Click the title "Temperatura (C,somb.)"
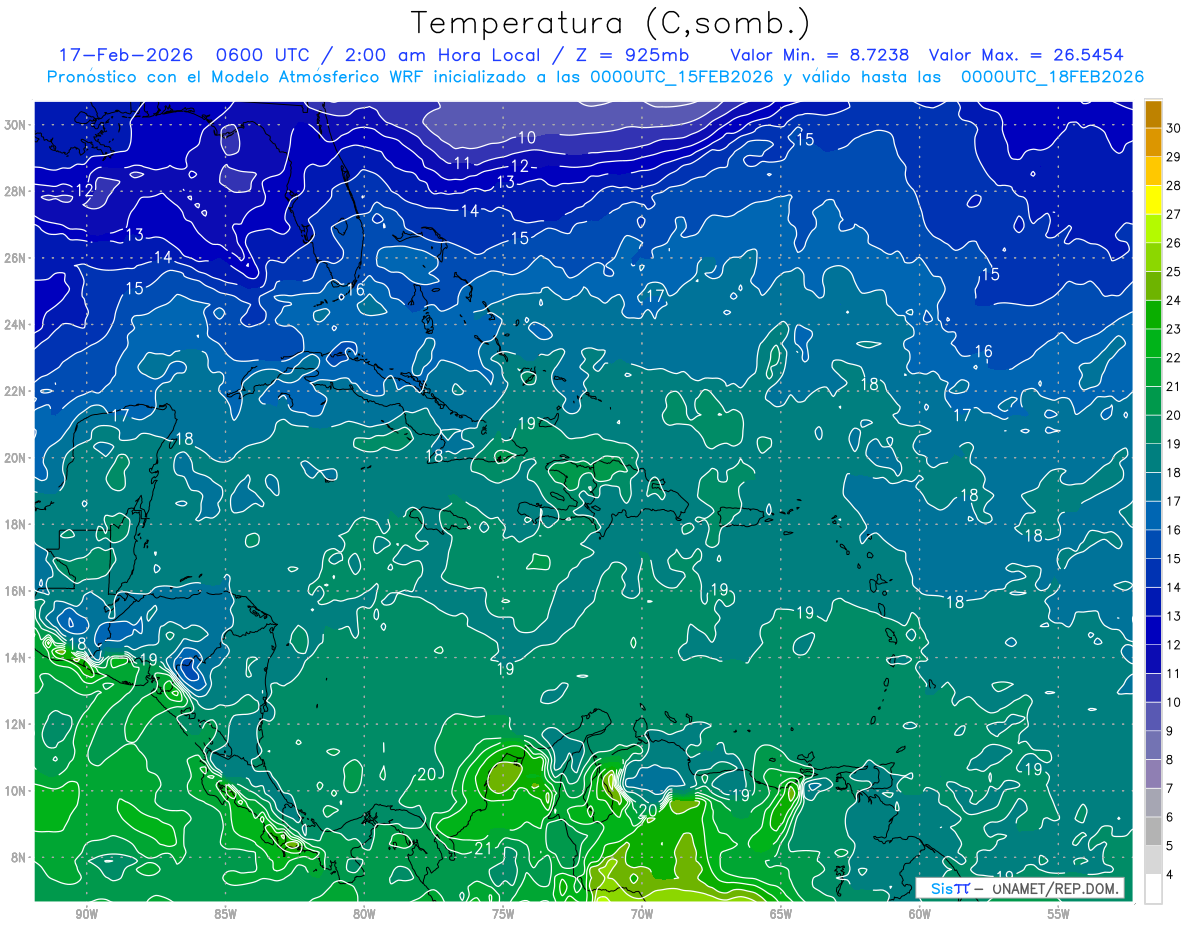This screenshot has height=927, width=1200. [611, 22]
